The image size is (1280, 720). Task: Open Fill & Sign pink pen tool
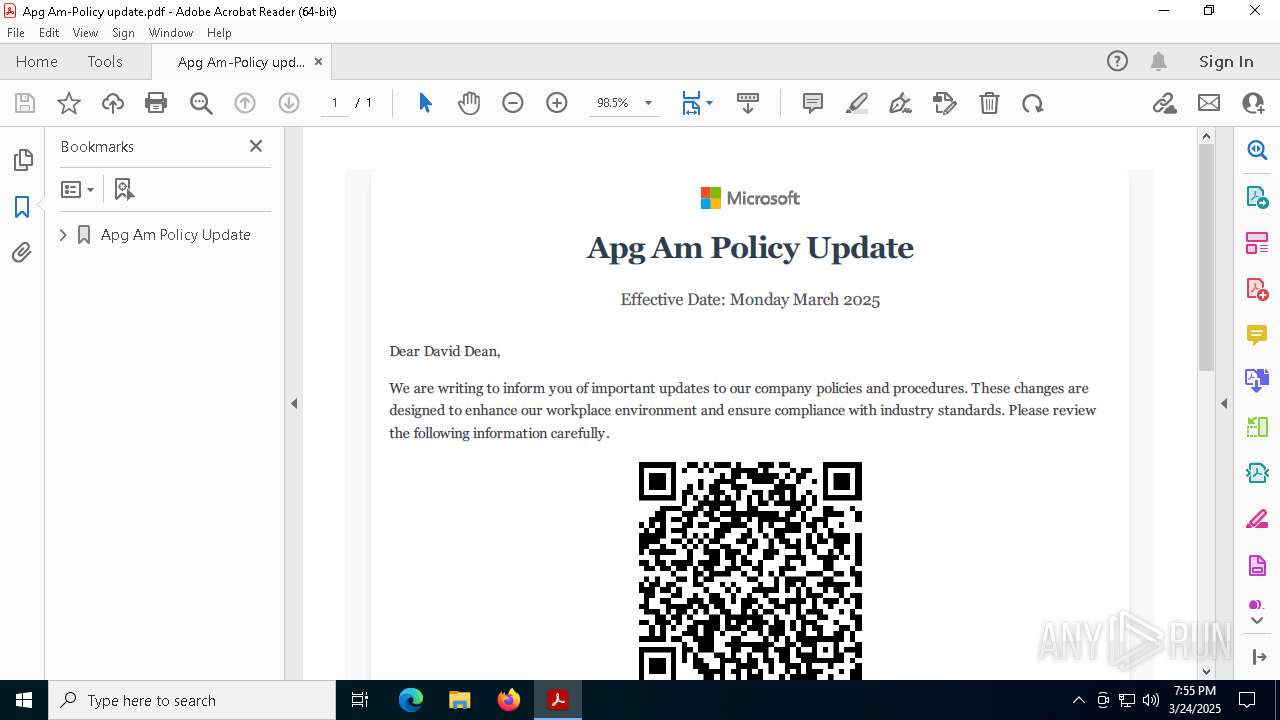pyautogui.click(x=1257, y=520)
